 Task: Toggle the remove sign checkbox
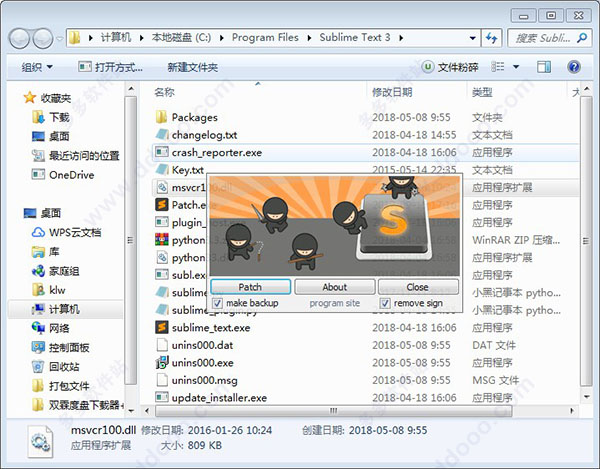pos(385,303)
